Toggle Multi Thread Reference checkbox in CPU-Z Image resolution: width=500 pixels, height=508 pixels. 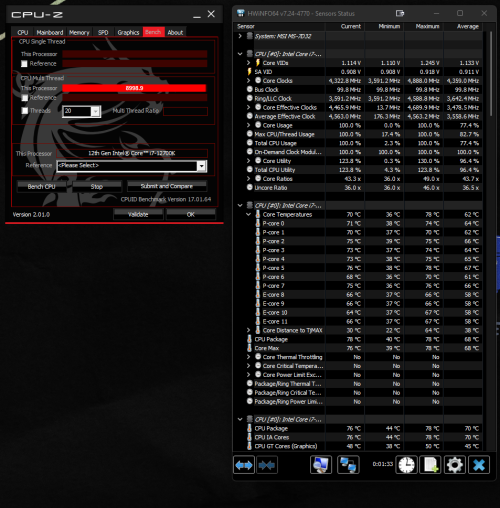pyautogui.click(x=25, y=98)
